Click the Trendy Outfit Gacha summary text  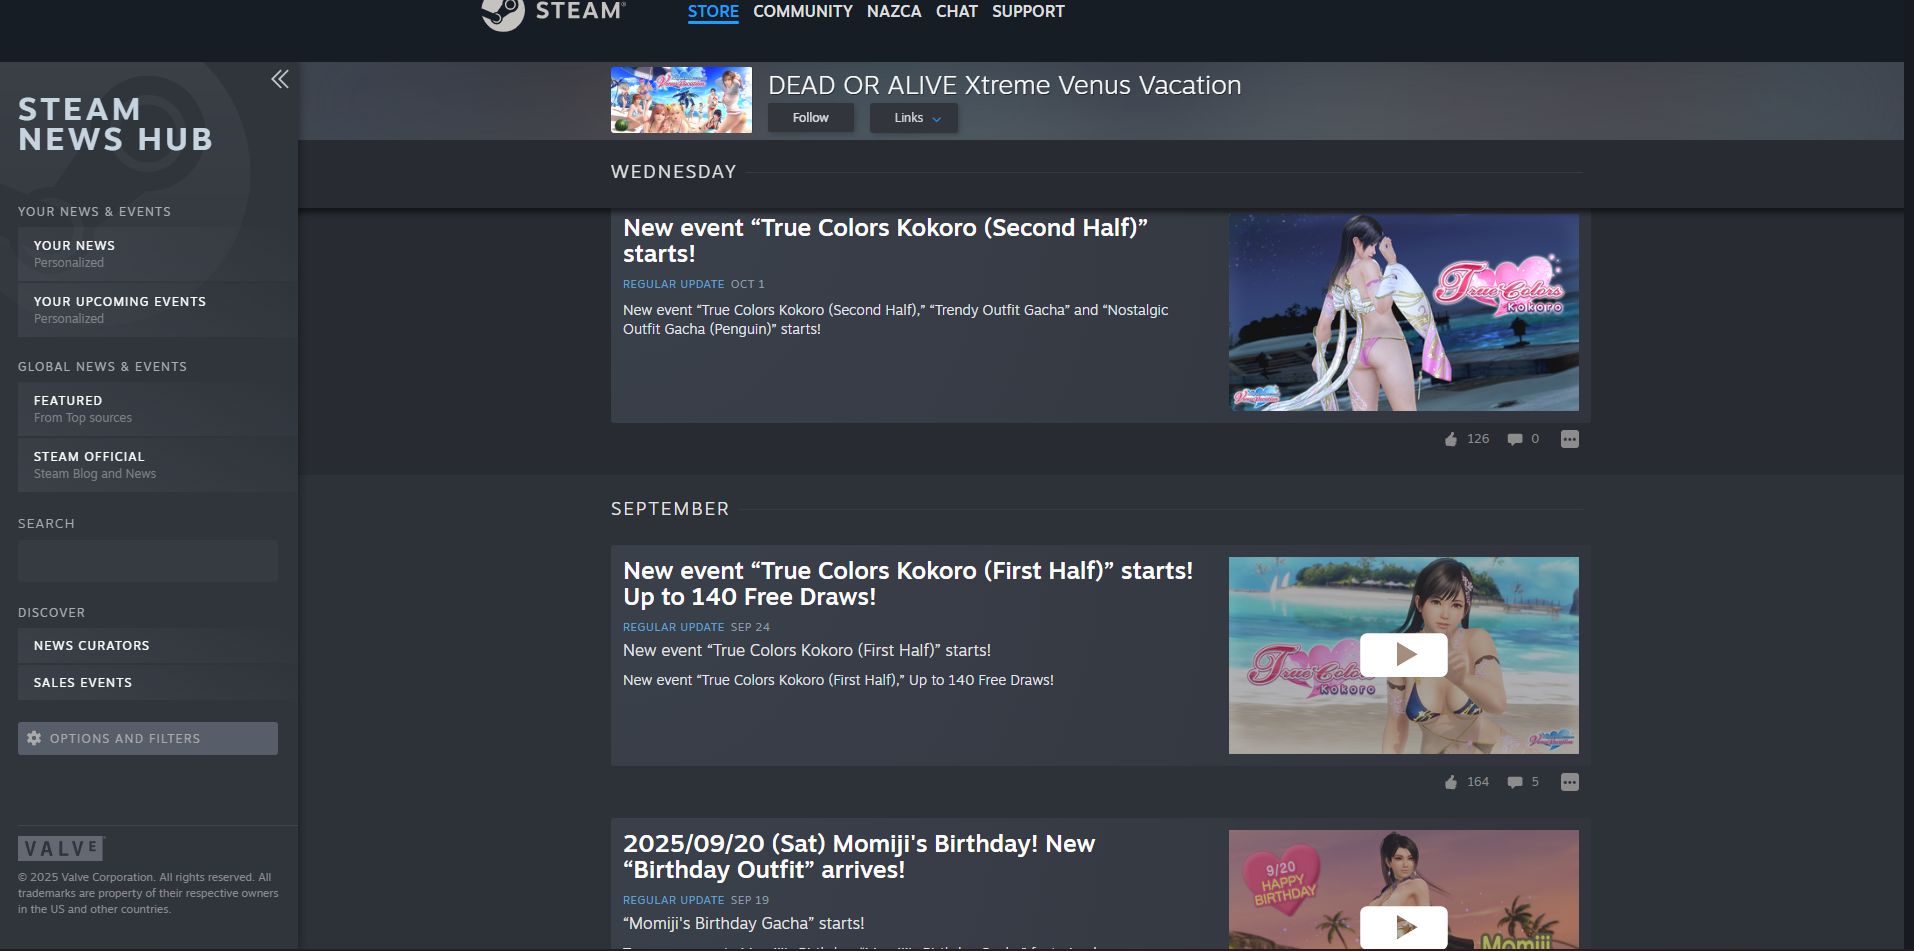pos(895,320)
